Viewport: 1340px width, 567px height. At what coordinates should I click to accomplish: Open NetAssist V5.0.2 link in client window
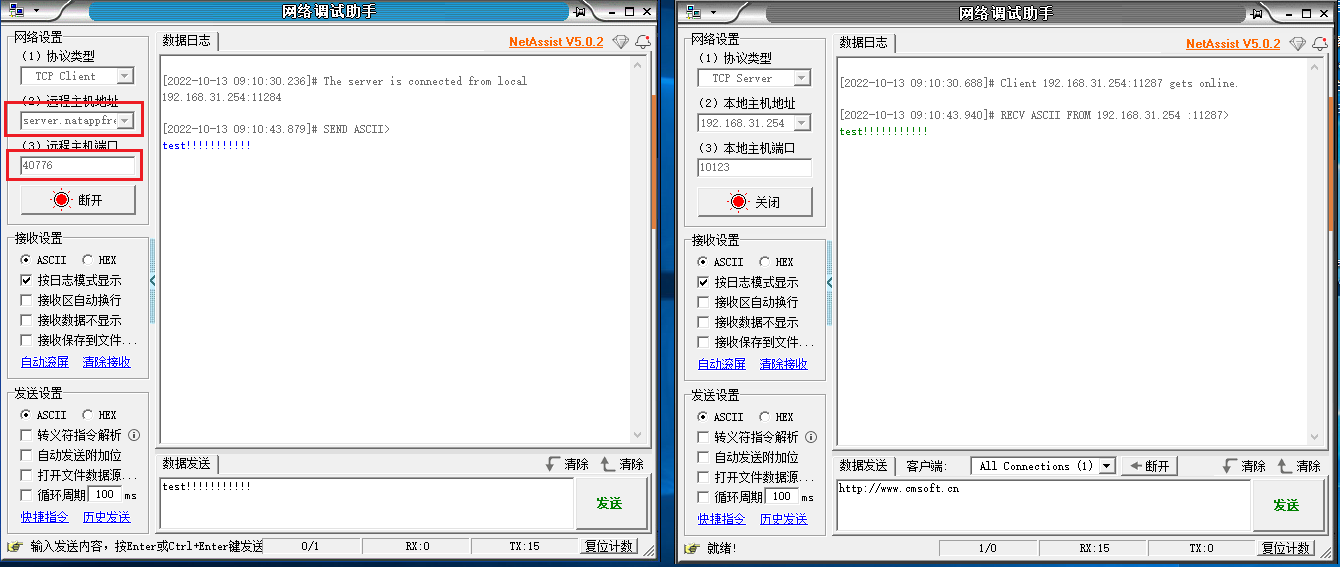(556, 42)
